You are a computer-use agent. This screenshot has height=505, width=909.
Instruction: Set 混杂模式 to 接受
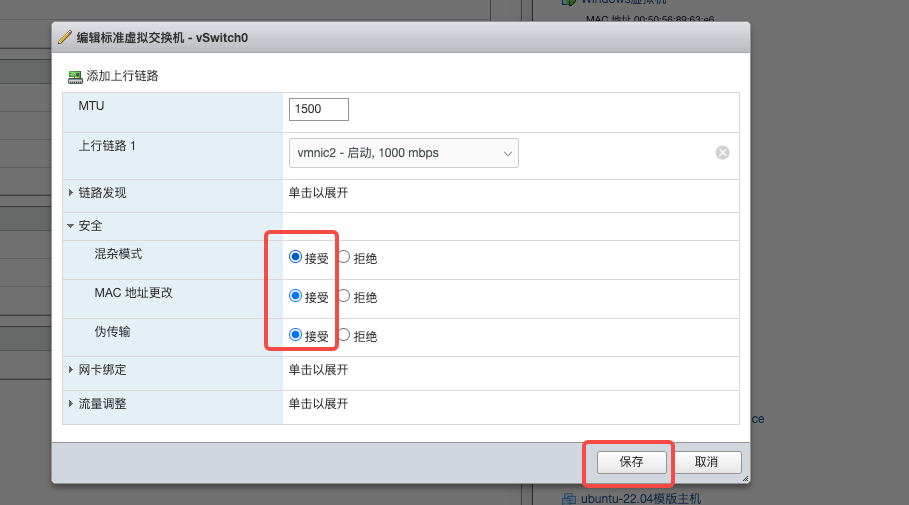tap(295, 257)
